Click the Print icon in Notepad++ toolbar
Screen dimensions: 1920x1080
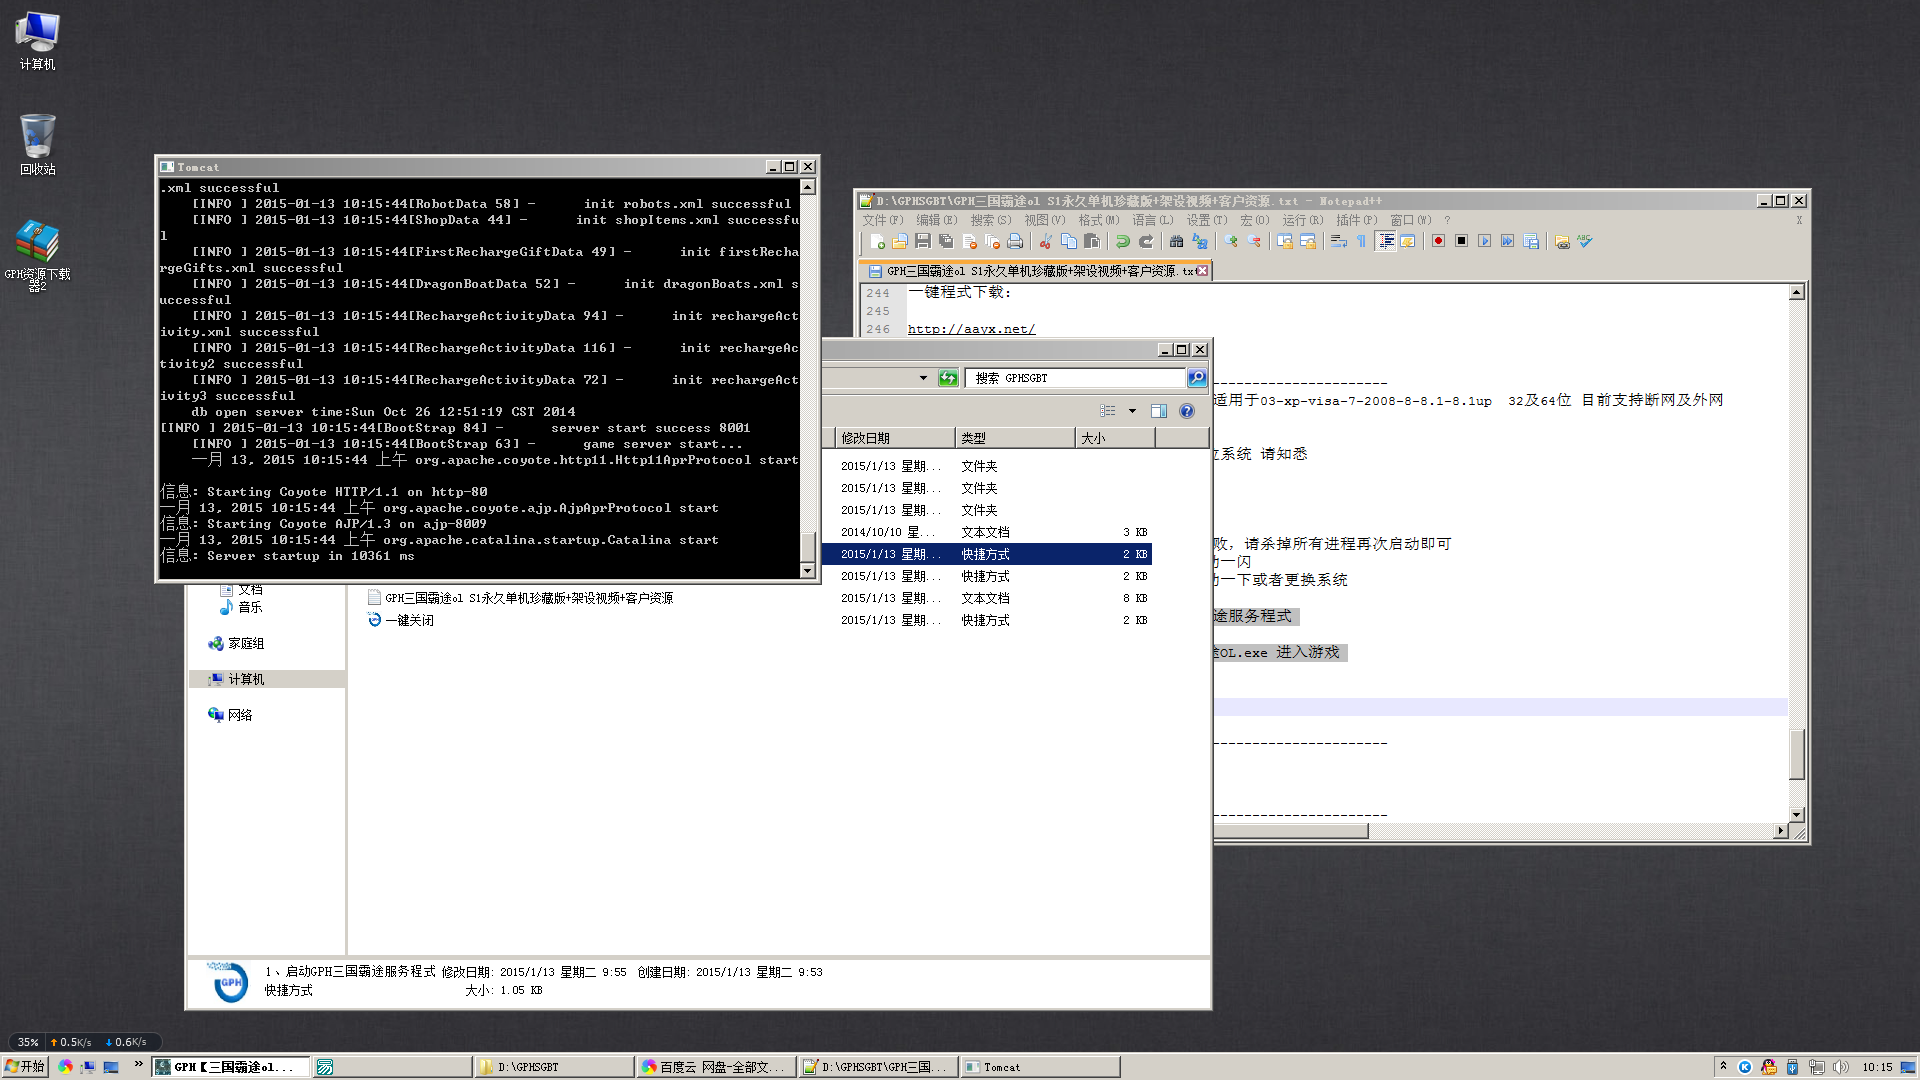coord(1015,242)
